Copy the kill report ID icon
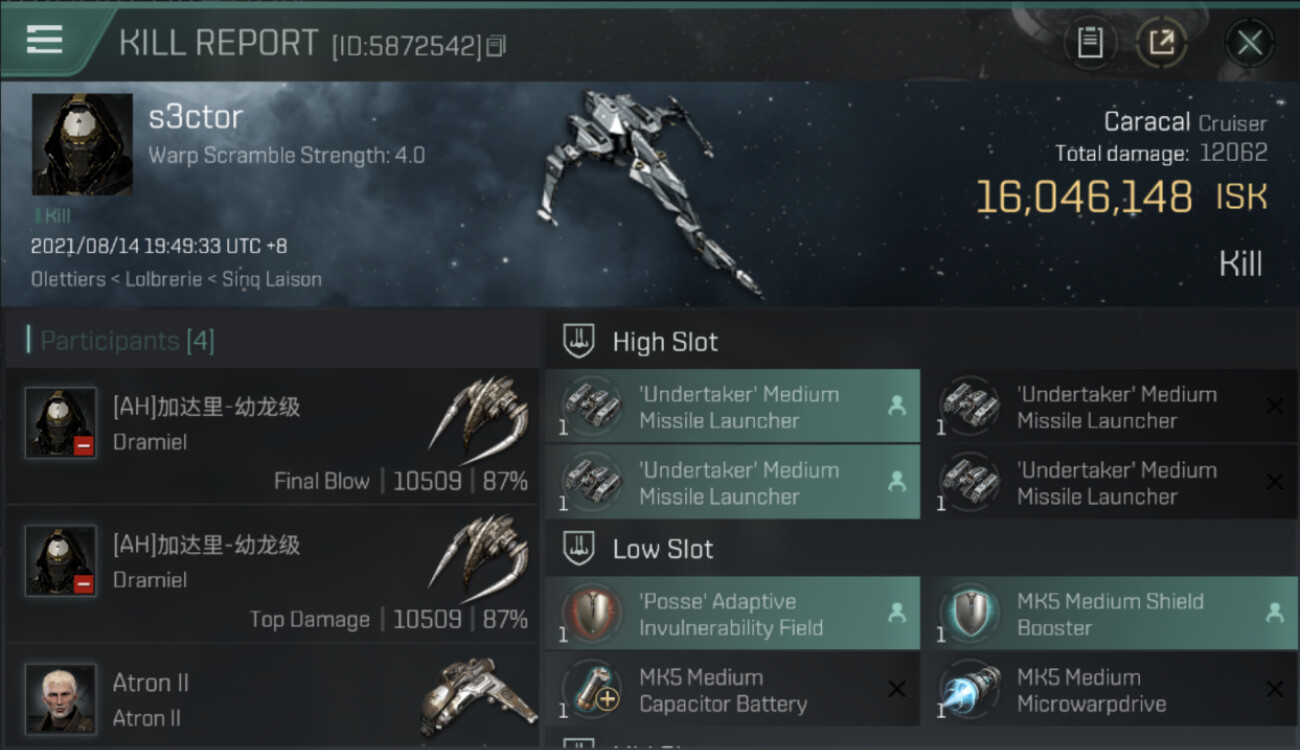1300x750 pixels. pyautogui.click(x=497, y=45)
